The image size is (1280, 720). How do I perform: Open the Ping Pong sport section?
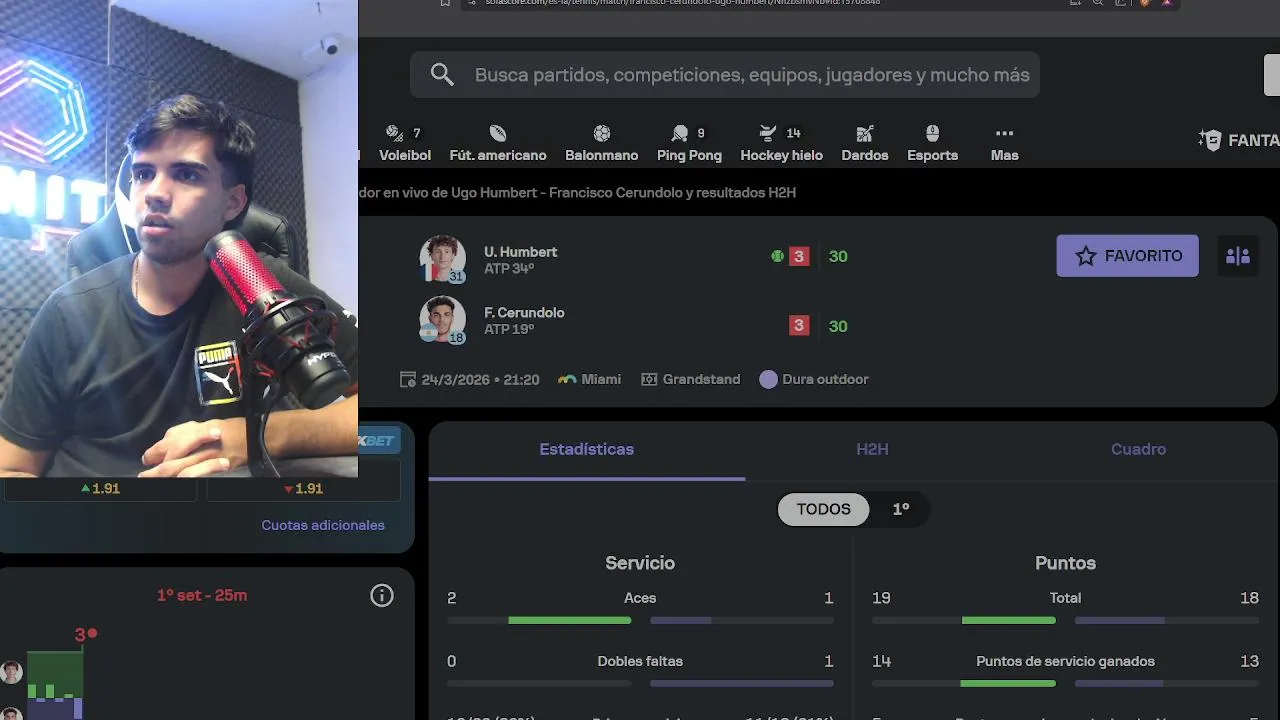click(x=689, y=144)
